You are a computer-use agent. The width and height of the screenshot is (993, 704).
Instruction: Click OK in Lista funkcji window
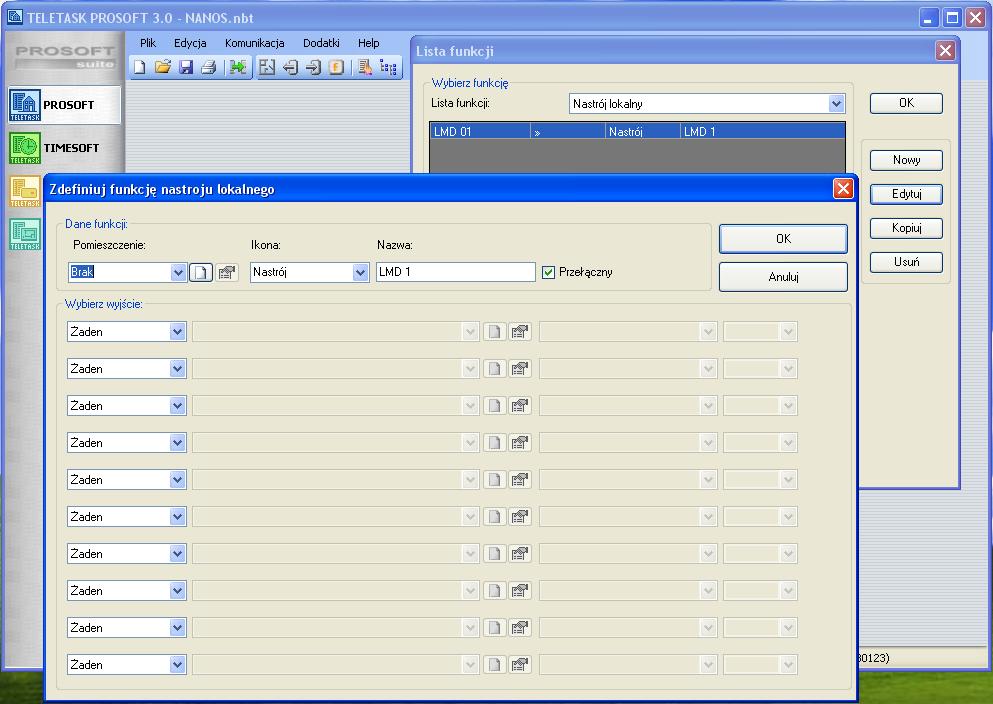906,103
